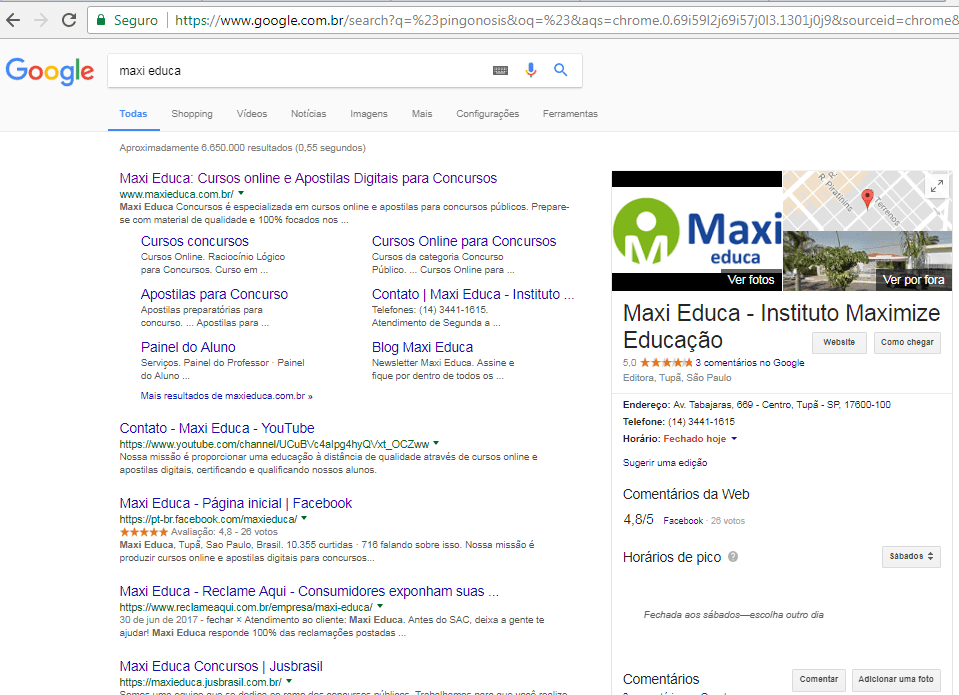Click the phone number (14) 3441-1615

(x=701, y=422)
